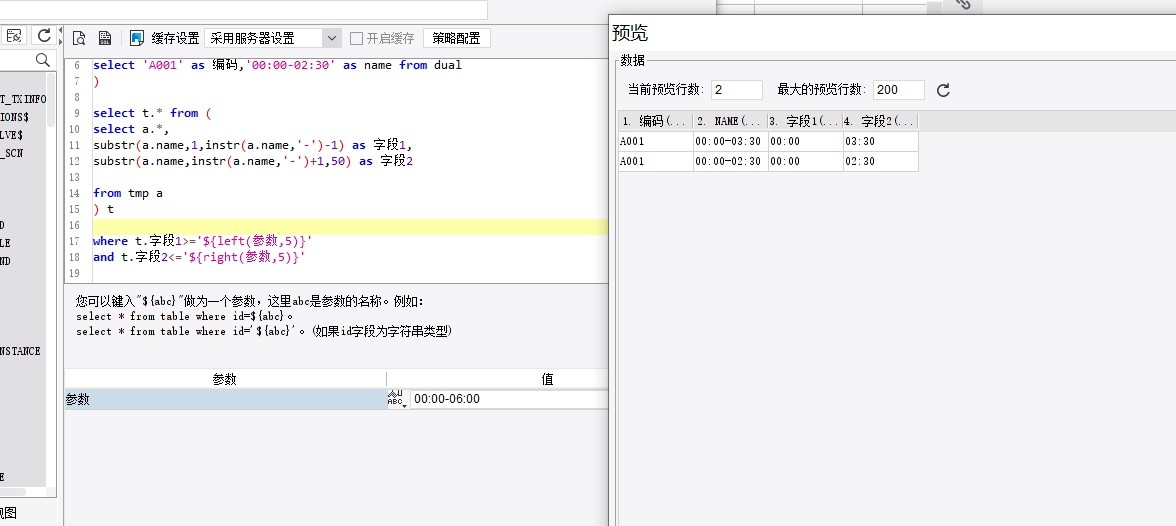Click the blue cache settings icon
This screenshot has width=1176, height=526.
click(x=136, y=38)
